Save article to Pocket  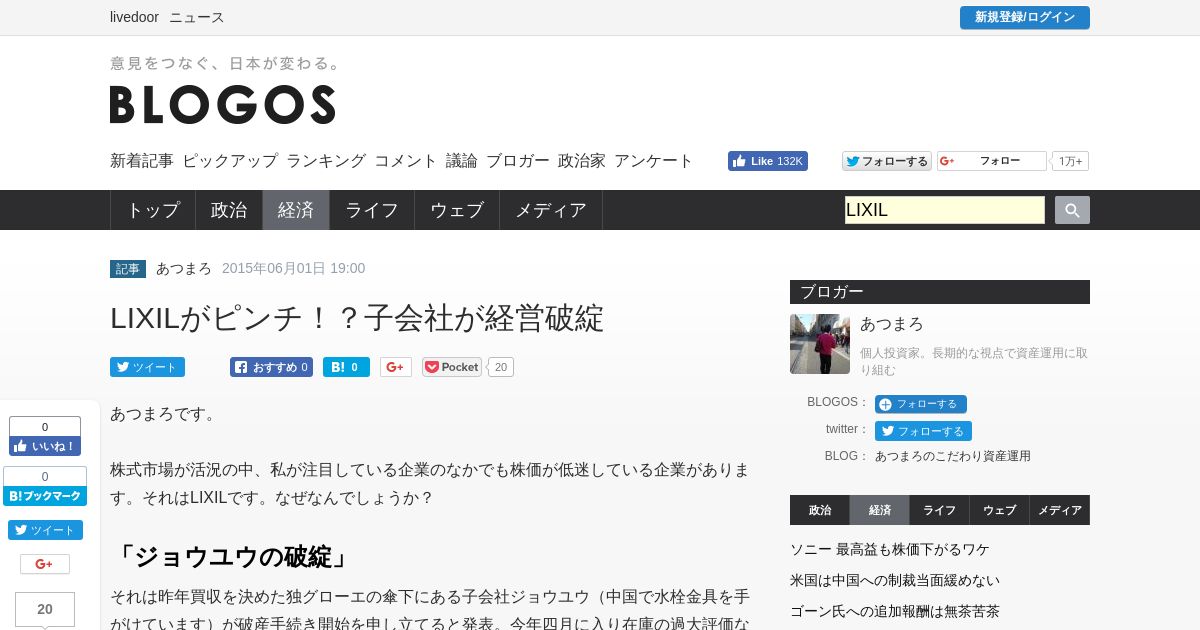(452, 367)
